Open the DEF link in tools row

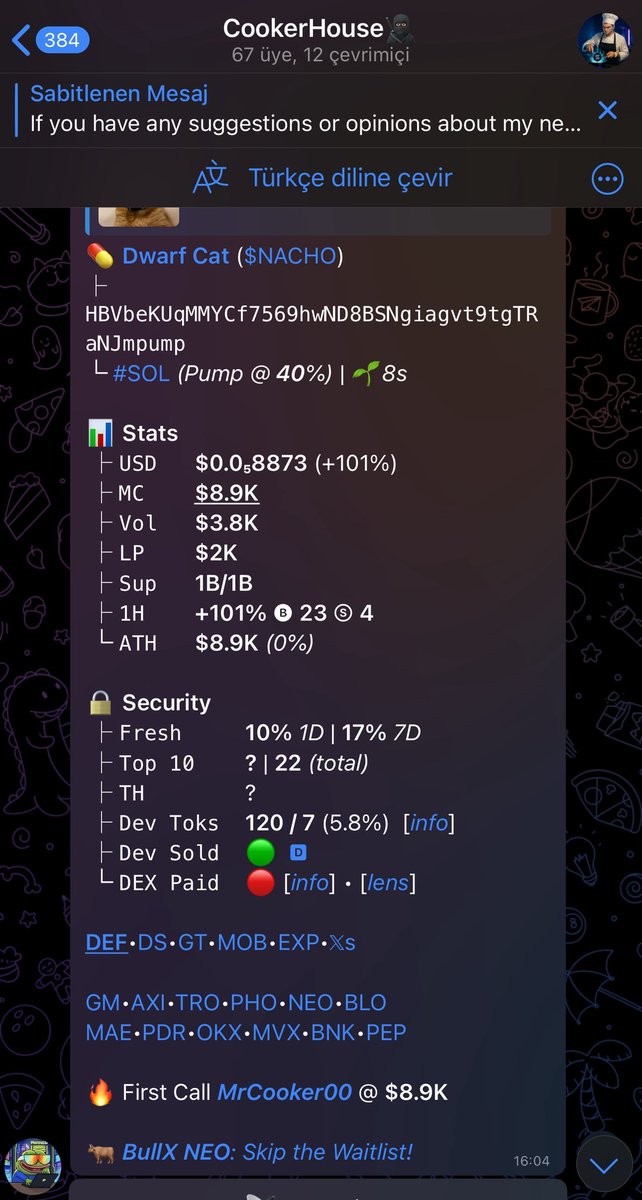pos(106,942)
